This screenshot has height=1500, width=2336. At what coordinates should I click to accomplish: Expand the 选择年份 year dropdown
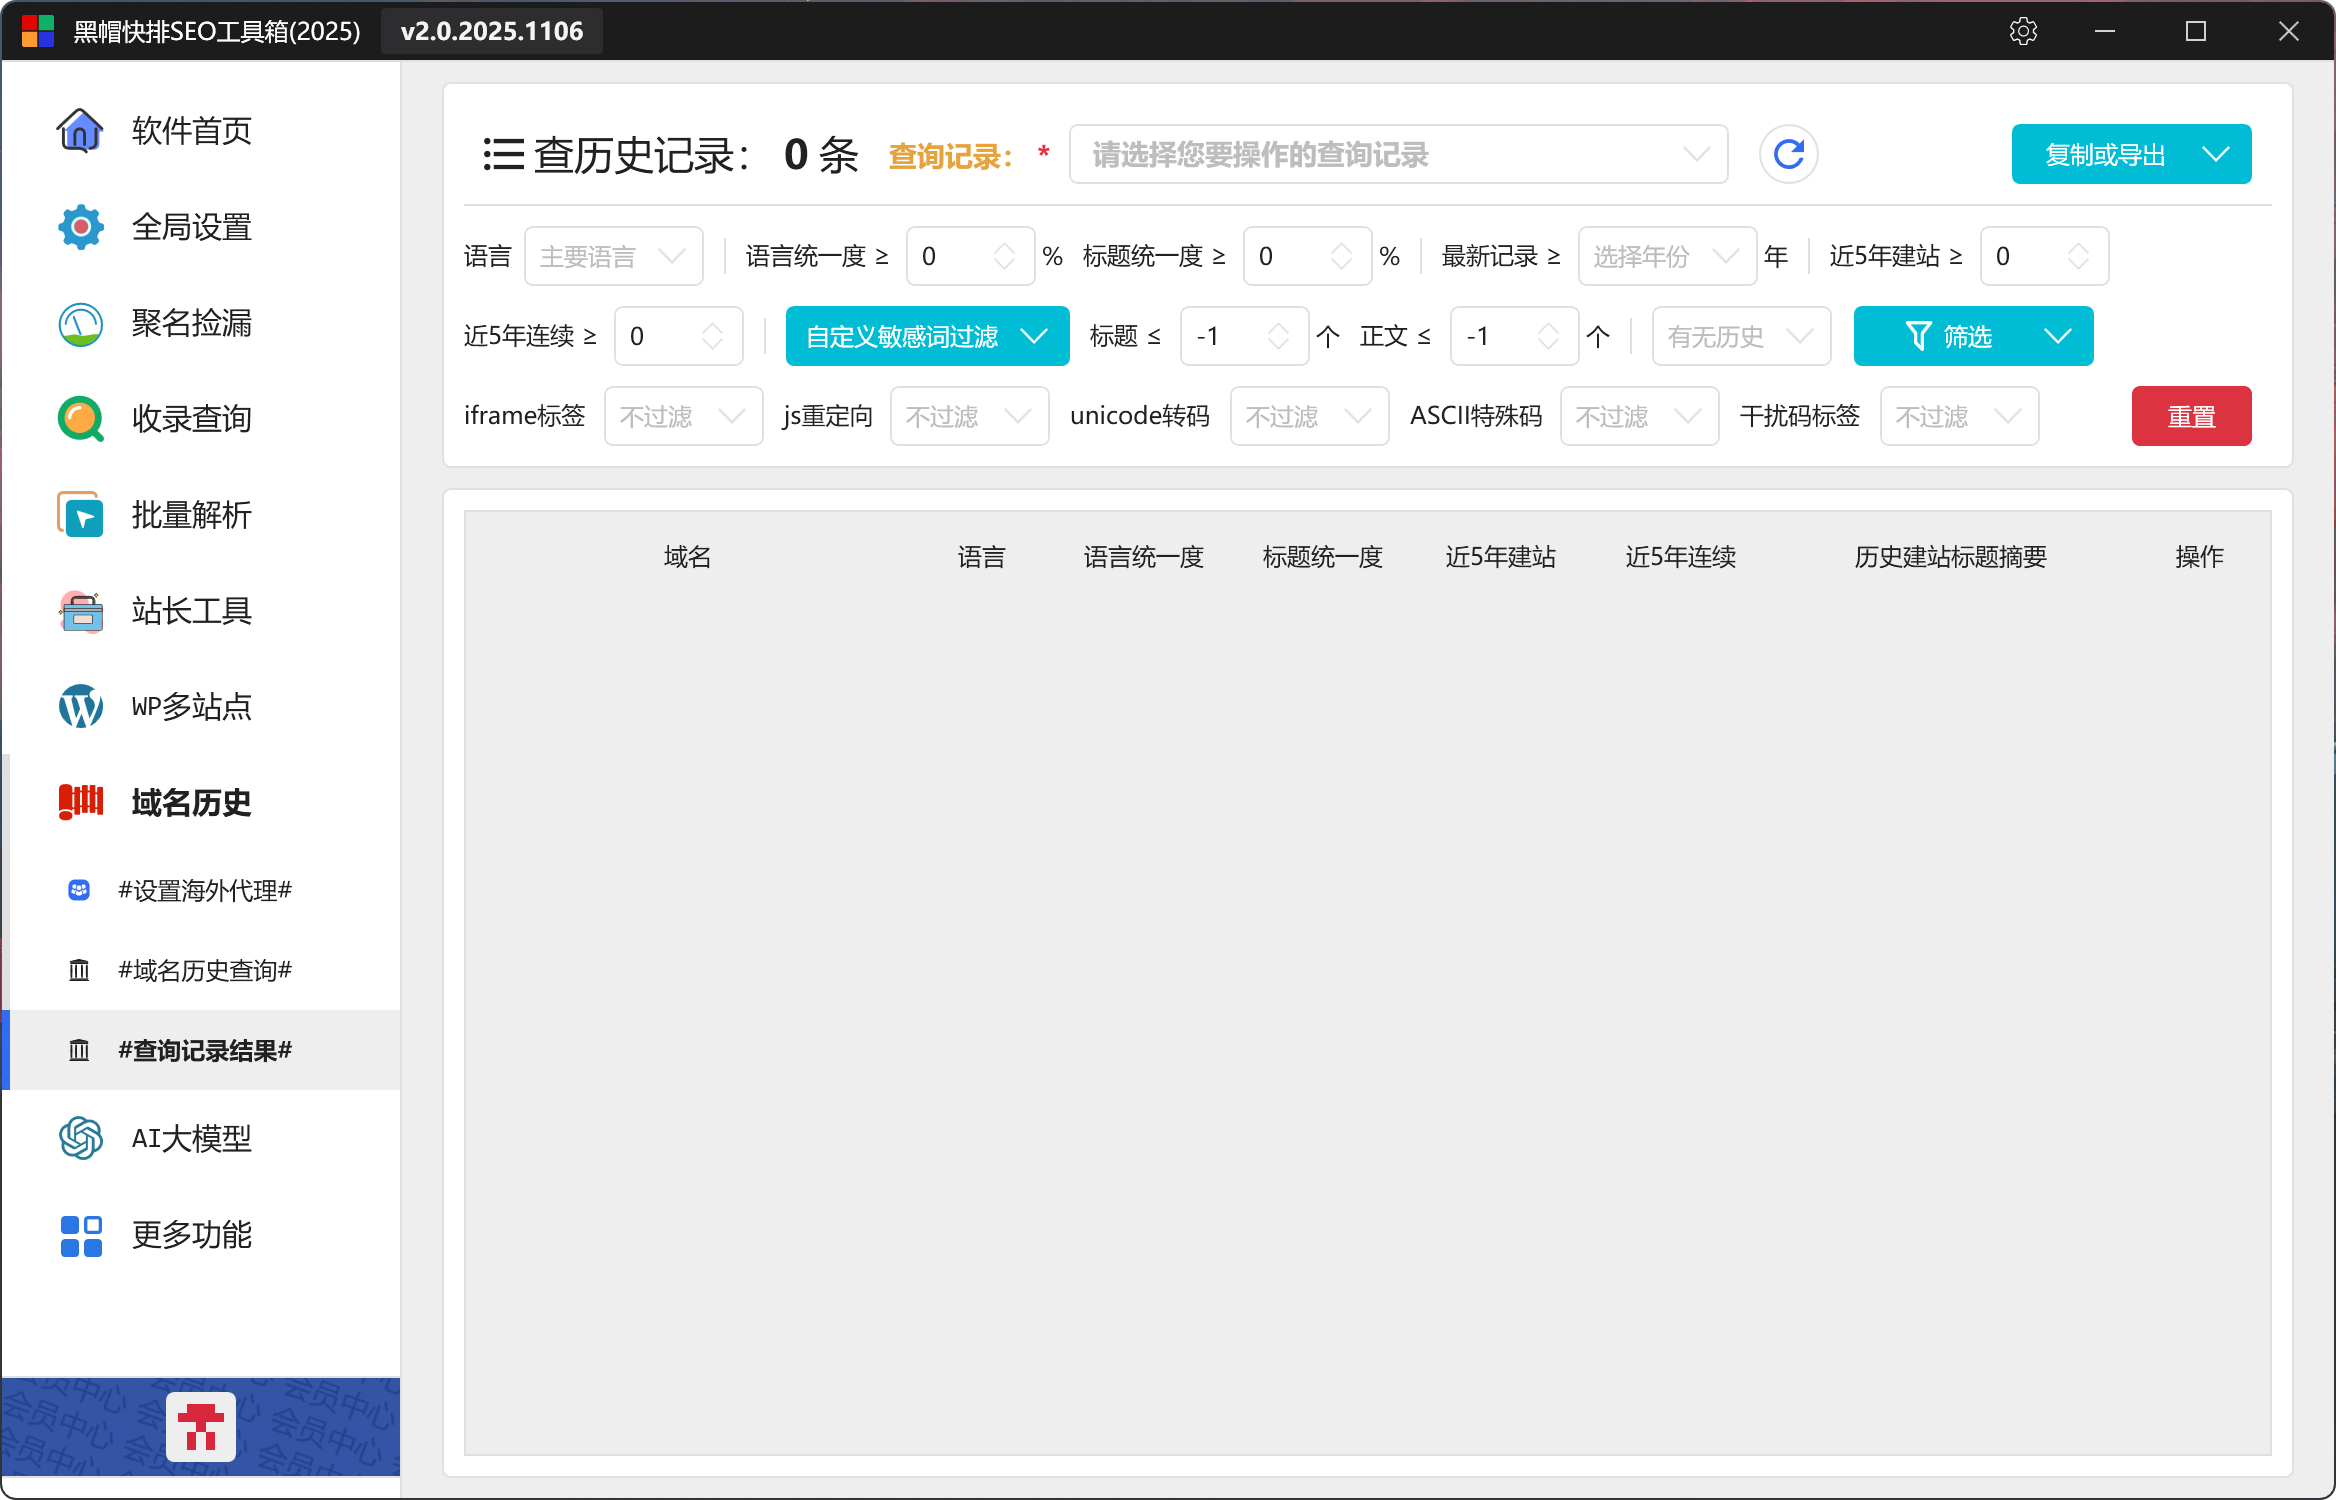point(1666,257)
